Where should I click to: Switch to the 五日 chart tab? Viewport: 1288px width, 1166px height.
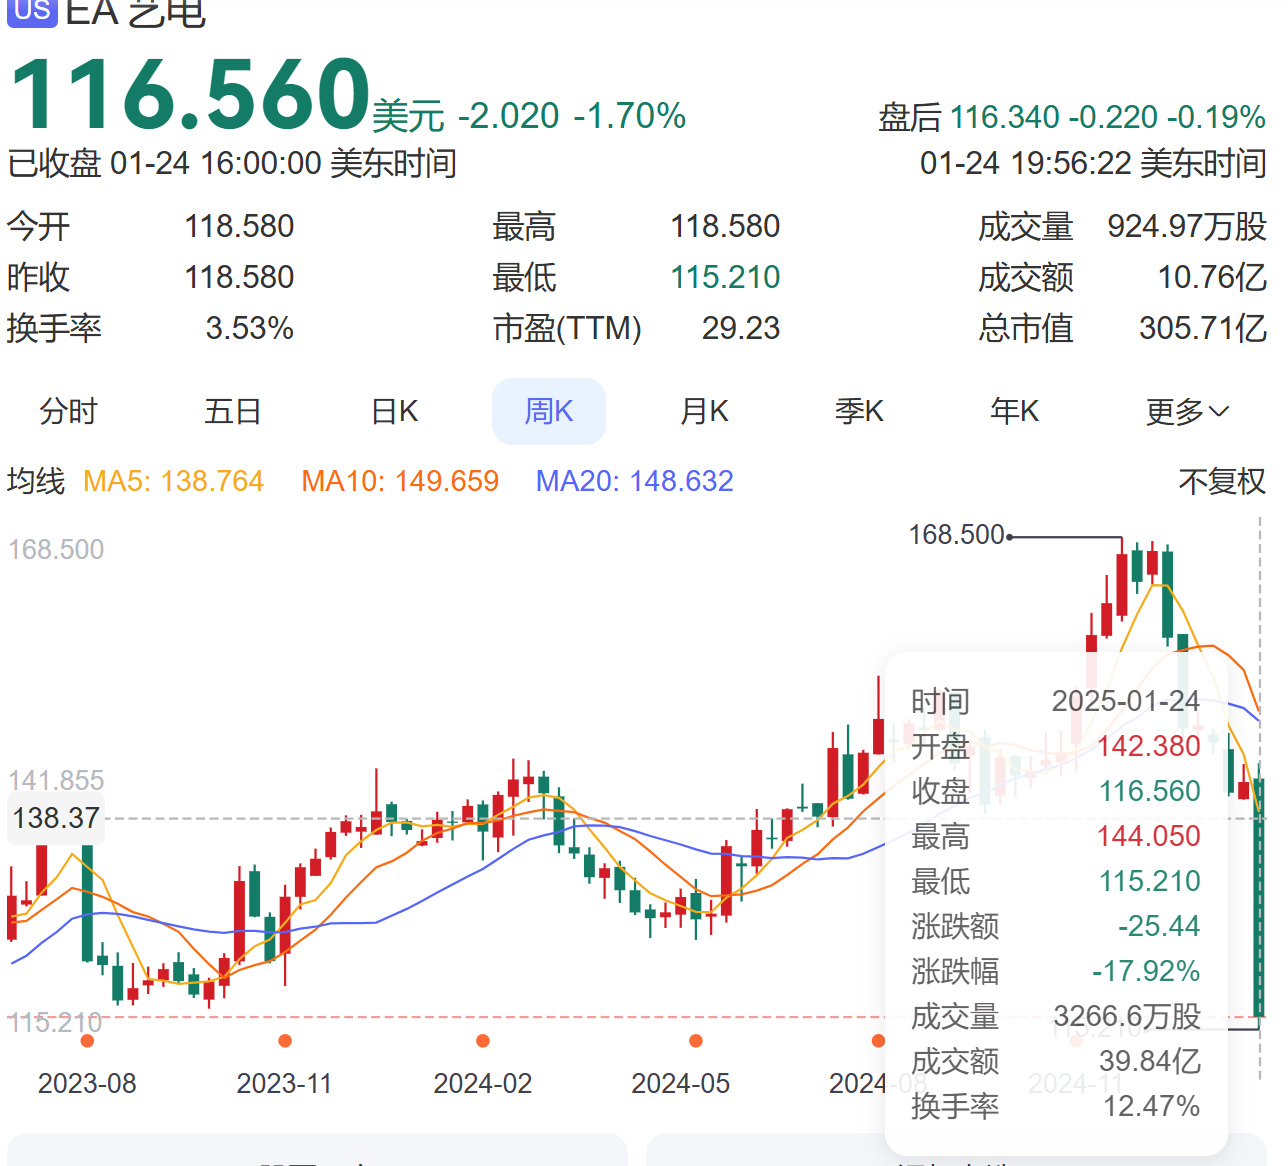pos(233,411)
